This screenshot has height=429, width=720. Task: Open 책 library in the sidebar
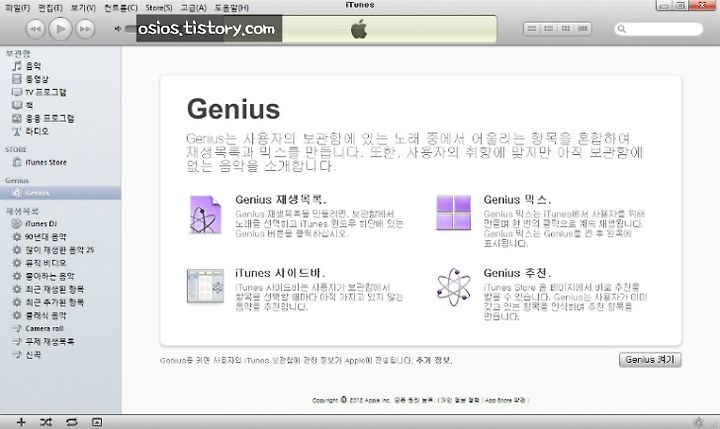coord(61,105)
